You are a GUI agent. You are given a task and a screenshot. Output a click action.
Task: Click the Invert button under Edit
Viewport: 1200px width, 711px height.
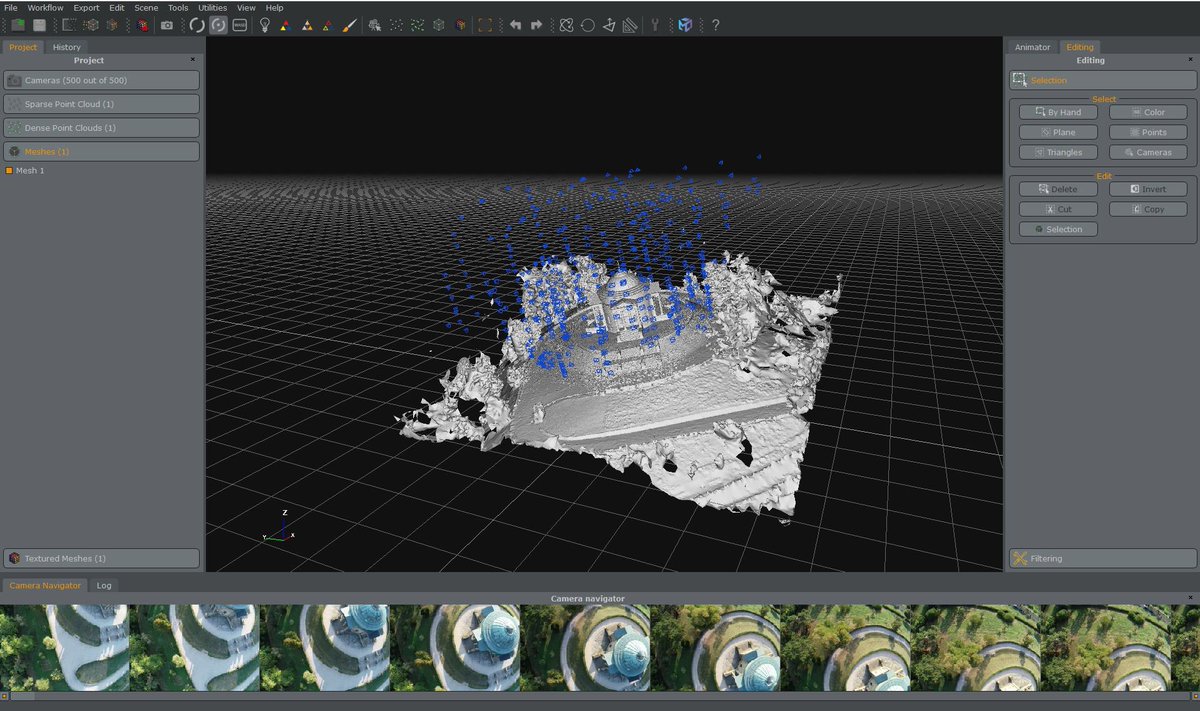click(x=1148, y=189)
